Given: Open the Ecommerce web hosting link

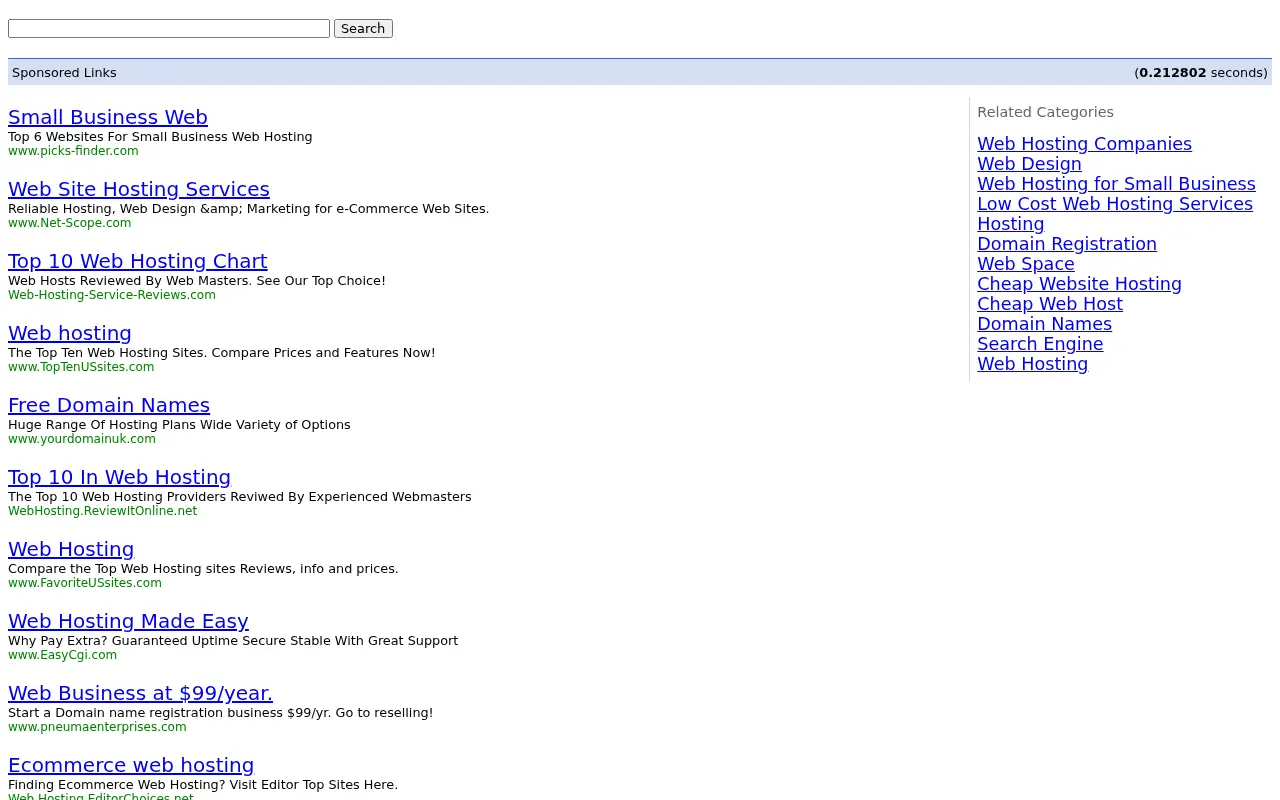Looking at the screenshot, I should (131, 765).
